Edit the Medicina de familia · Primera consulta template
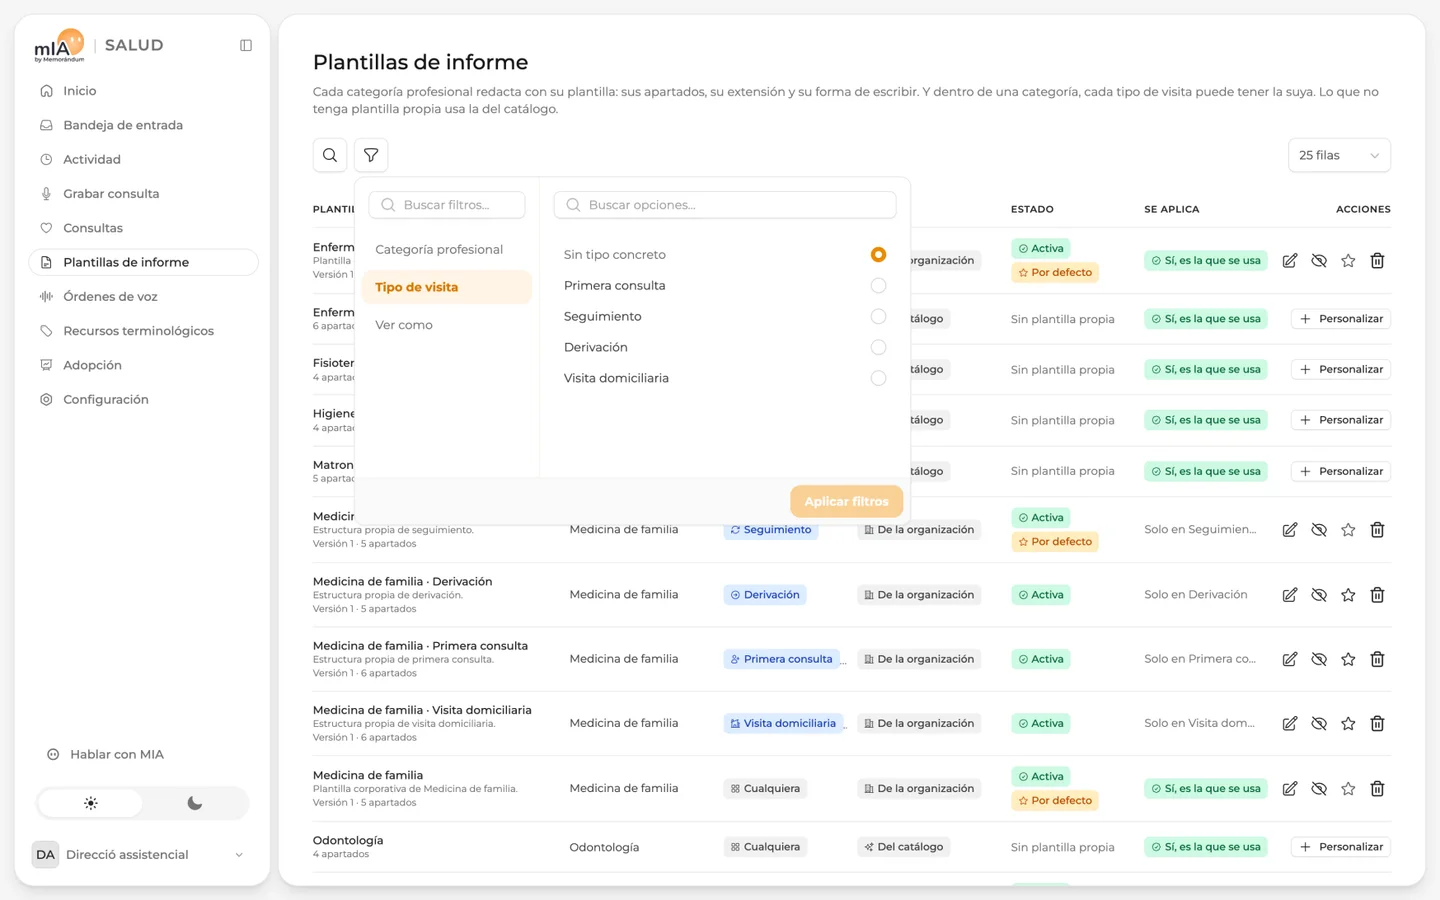Screen dimensions: 1440x900 pyautogui.click(x=1290, y=659)
